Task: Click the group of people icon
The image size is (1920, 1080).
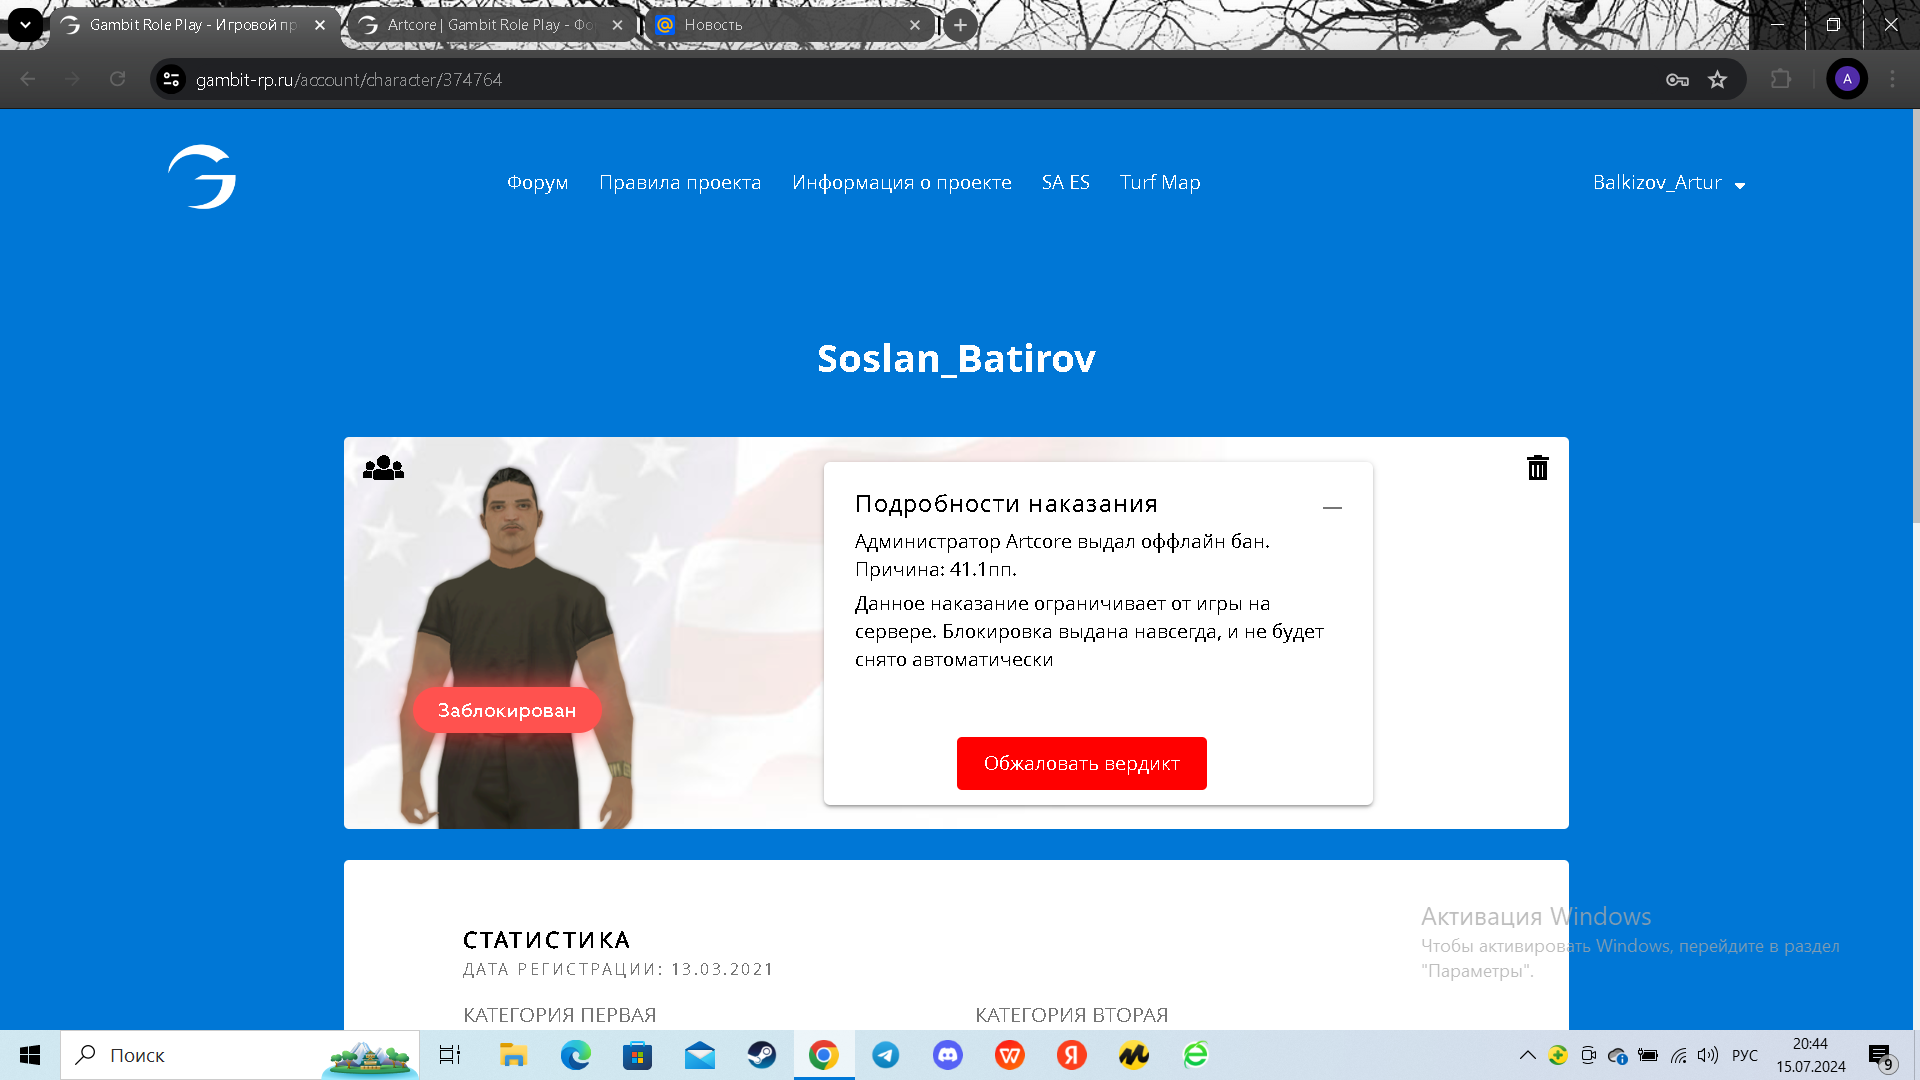Action: point(383,468)
